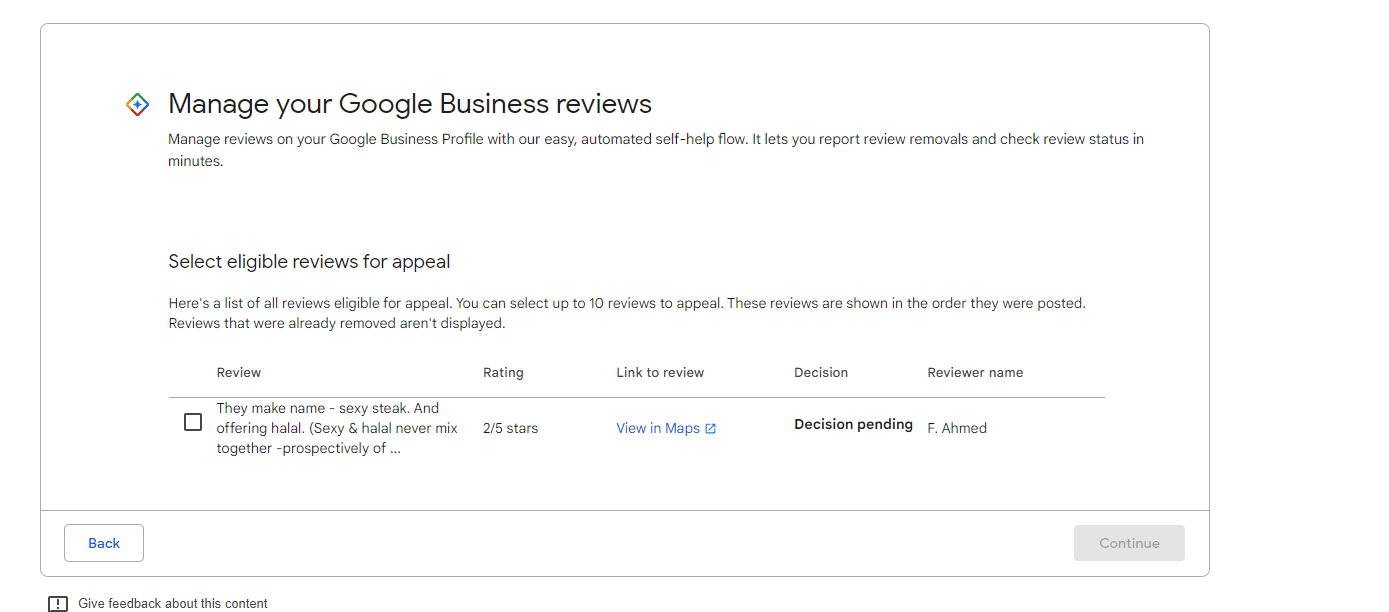Click the Select eligible reviews for appeal heading
The height and width of the screenshot is (612, 1389).
[x=309, y=262]
